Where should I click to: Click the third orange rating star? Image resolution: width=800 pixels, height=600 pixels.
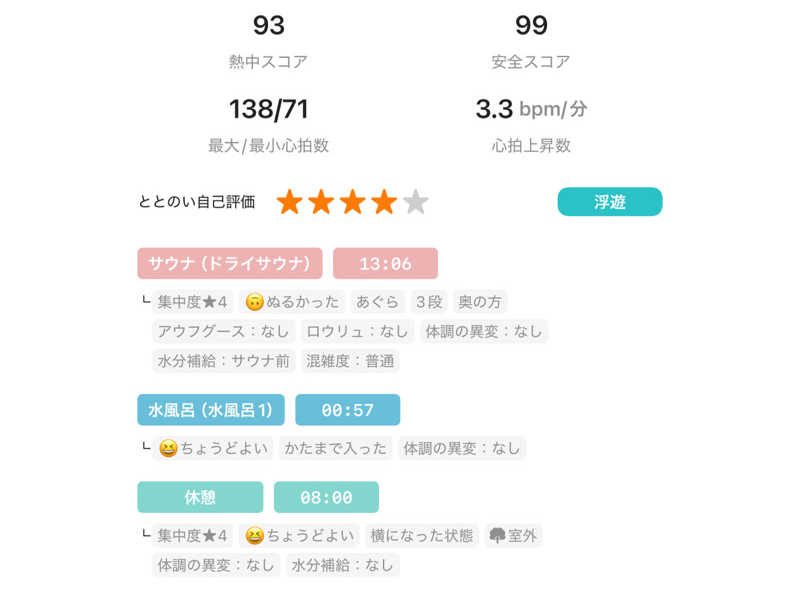point(353,202)
